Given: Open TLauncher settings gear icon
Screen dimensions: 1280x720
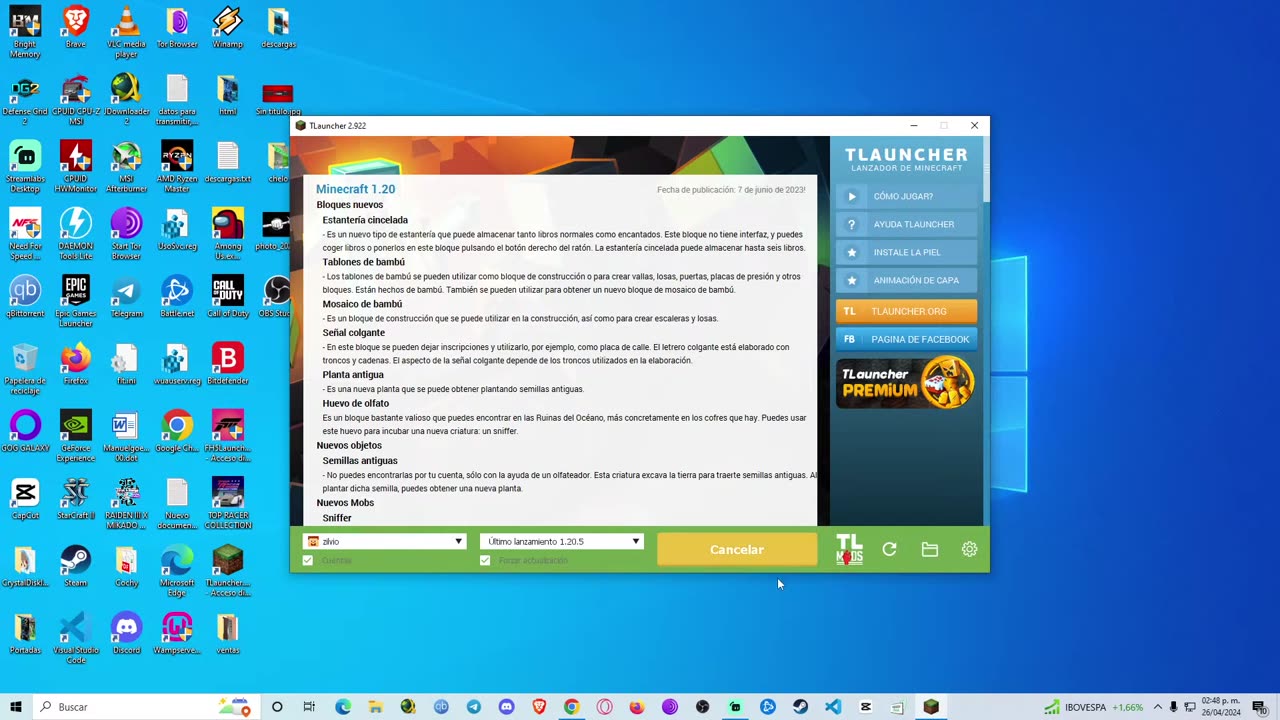Looking at the screenshot, I should [969, 549].
